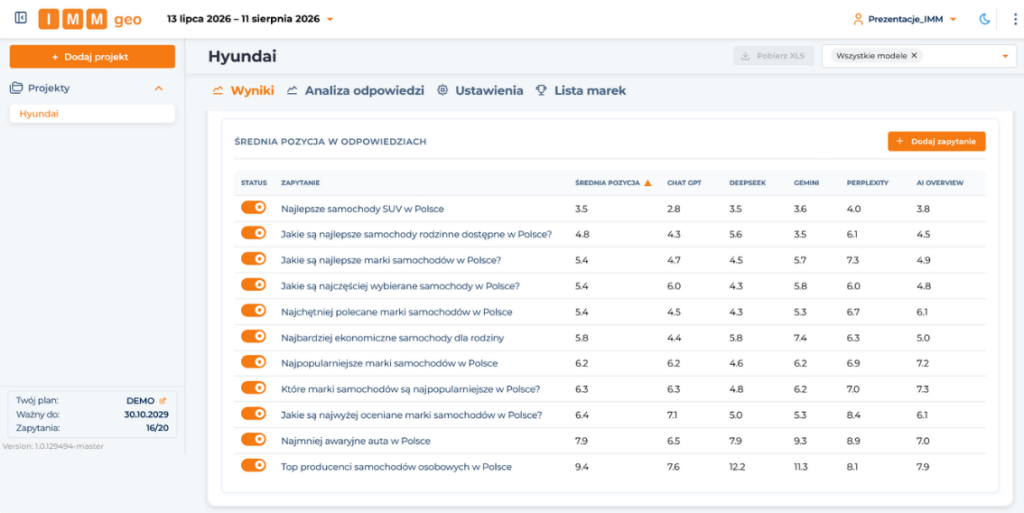Toggle status for najczęściej wybierane samochody query
This screenshot has width=1024, height=513.
pos(253,285)
